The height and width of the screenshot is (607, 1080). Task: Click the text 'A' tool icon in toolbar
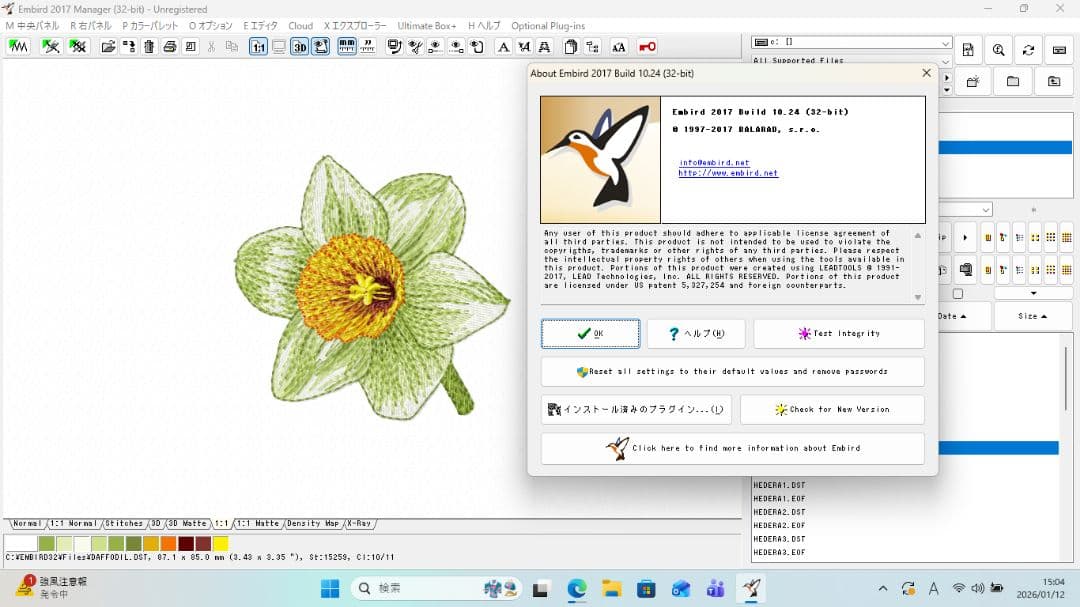[x=503, y=47]
